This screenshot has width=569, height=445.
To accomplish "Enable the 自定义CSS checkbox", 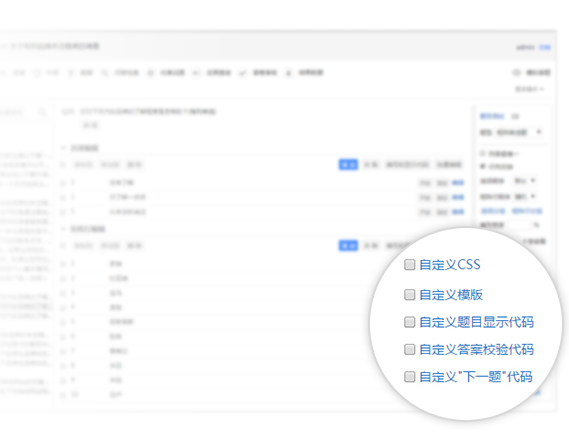I will 409,265.
